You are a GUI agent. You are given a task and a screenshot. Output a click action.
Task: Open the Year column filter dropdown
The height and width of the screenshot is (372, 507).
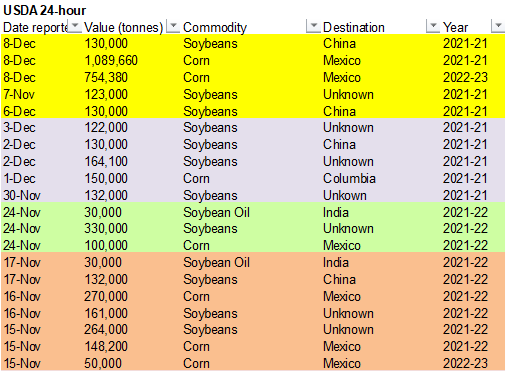coord(498,26)
